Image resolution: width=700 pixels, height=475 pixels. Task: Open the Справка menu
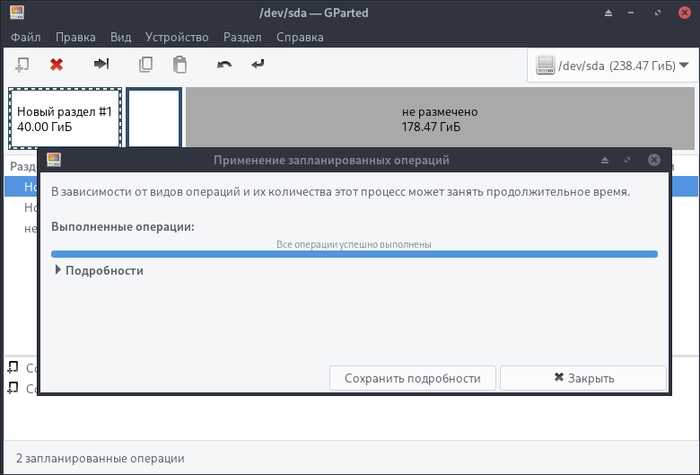298,37
